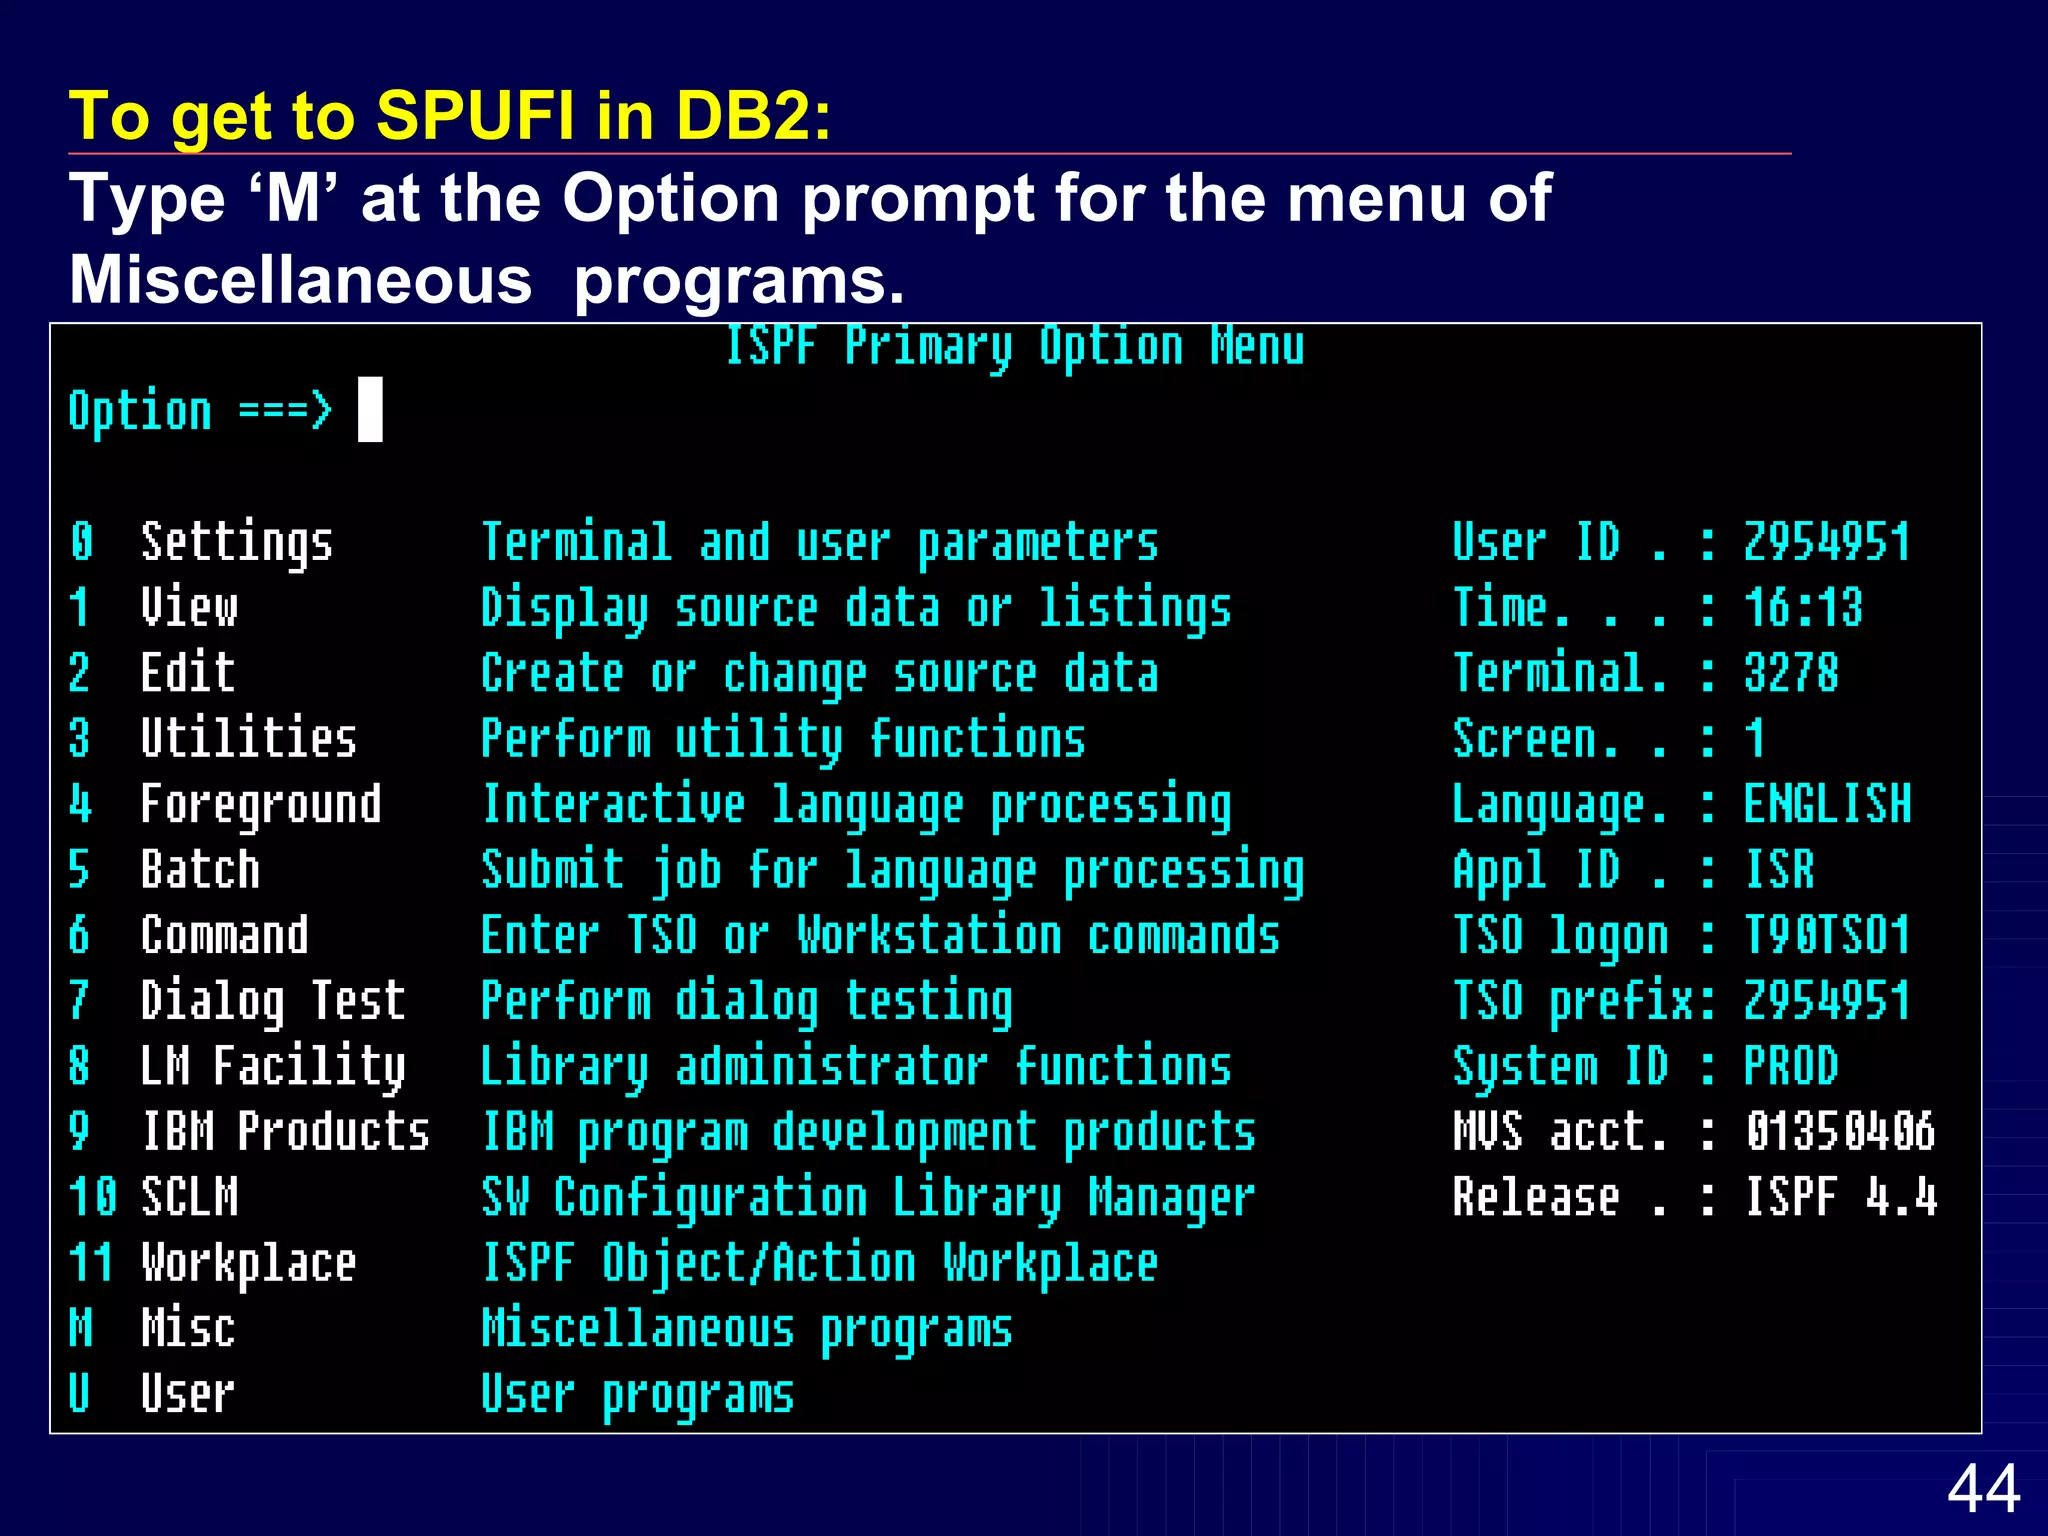Select the 4 Foreground menu option
This screenshot has height=1536, width=2048.
225,805
